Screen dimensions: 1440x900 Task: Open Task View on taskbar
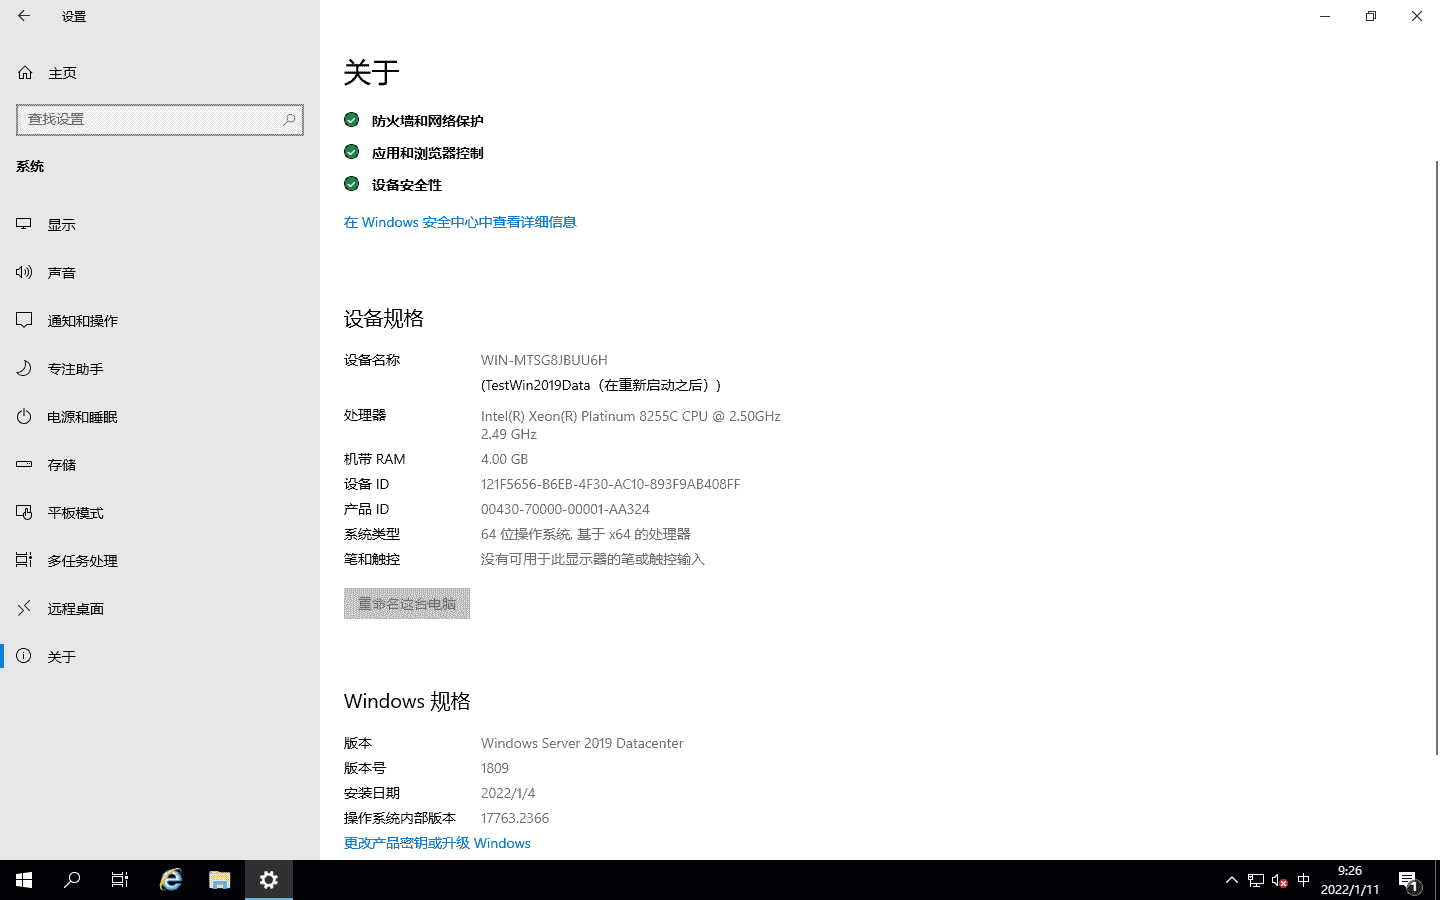pyautogui.click(x=120, y=880)
